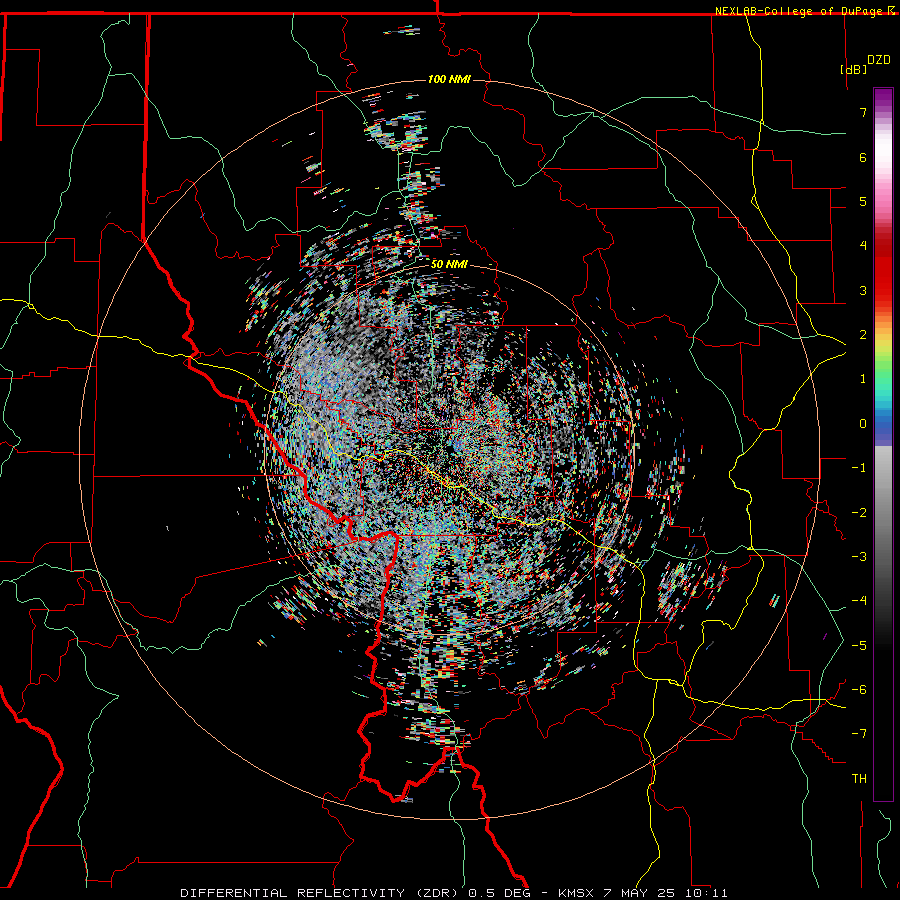Select the 1 value on the color scale
Screen dimensions: 900x900
(x=863, y=379)
